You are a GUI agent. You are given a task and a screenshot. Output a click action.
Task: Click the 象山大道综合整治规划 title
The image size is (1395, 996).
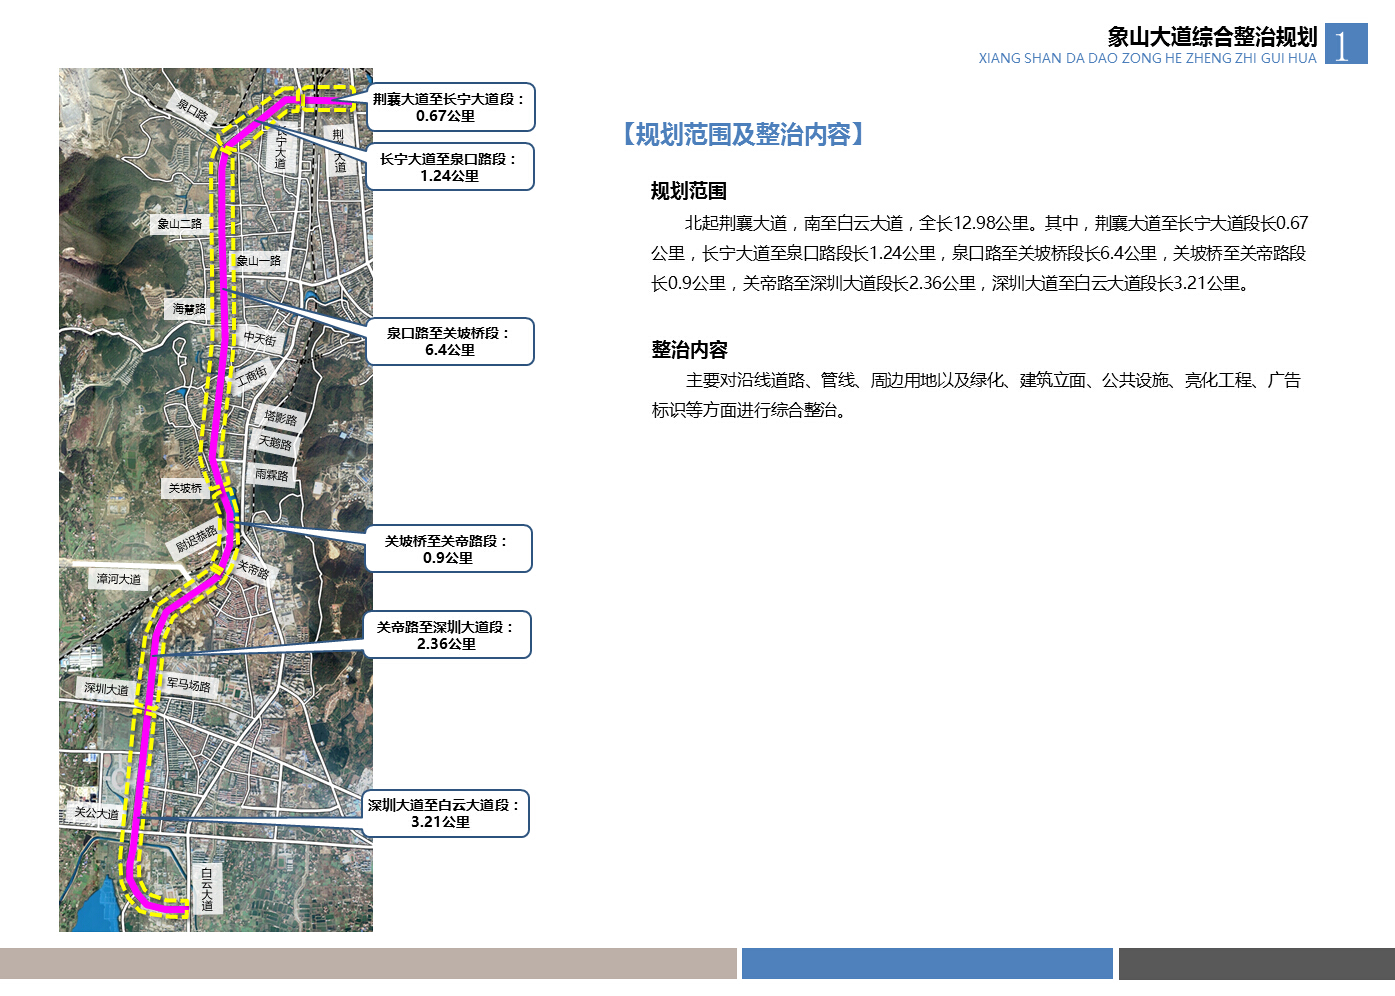[x=1212, y=37]
